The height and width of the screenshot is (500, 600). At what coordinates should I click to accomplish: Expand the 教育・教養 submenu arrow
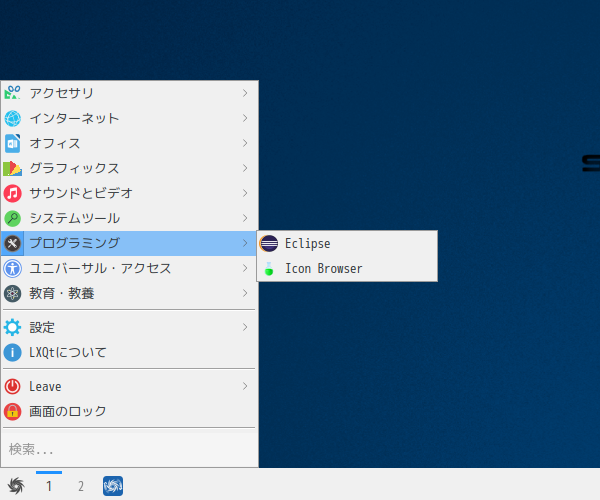[245, 293]
